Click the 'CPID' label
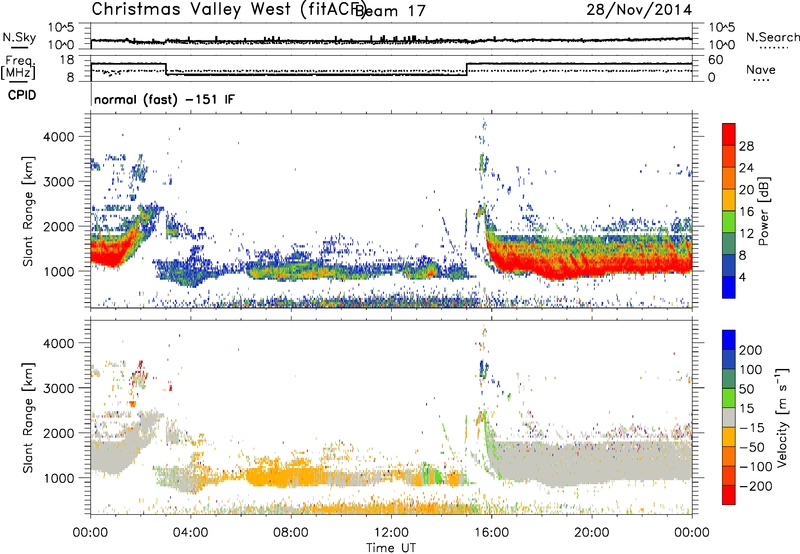Screen dimensions: 800x554 point(22,95)
